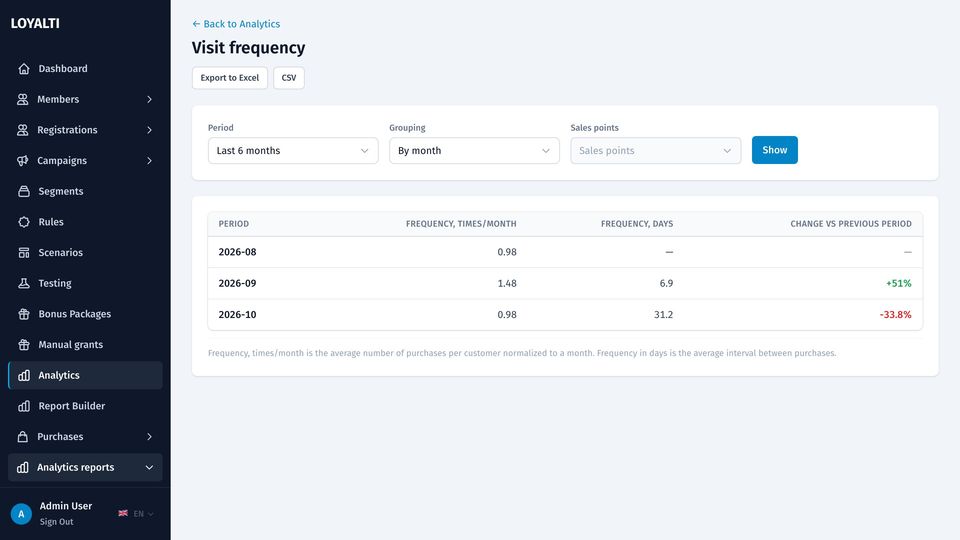
Task: Click the 31.2 days value
Action: point(663,314)
